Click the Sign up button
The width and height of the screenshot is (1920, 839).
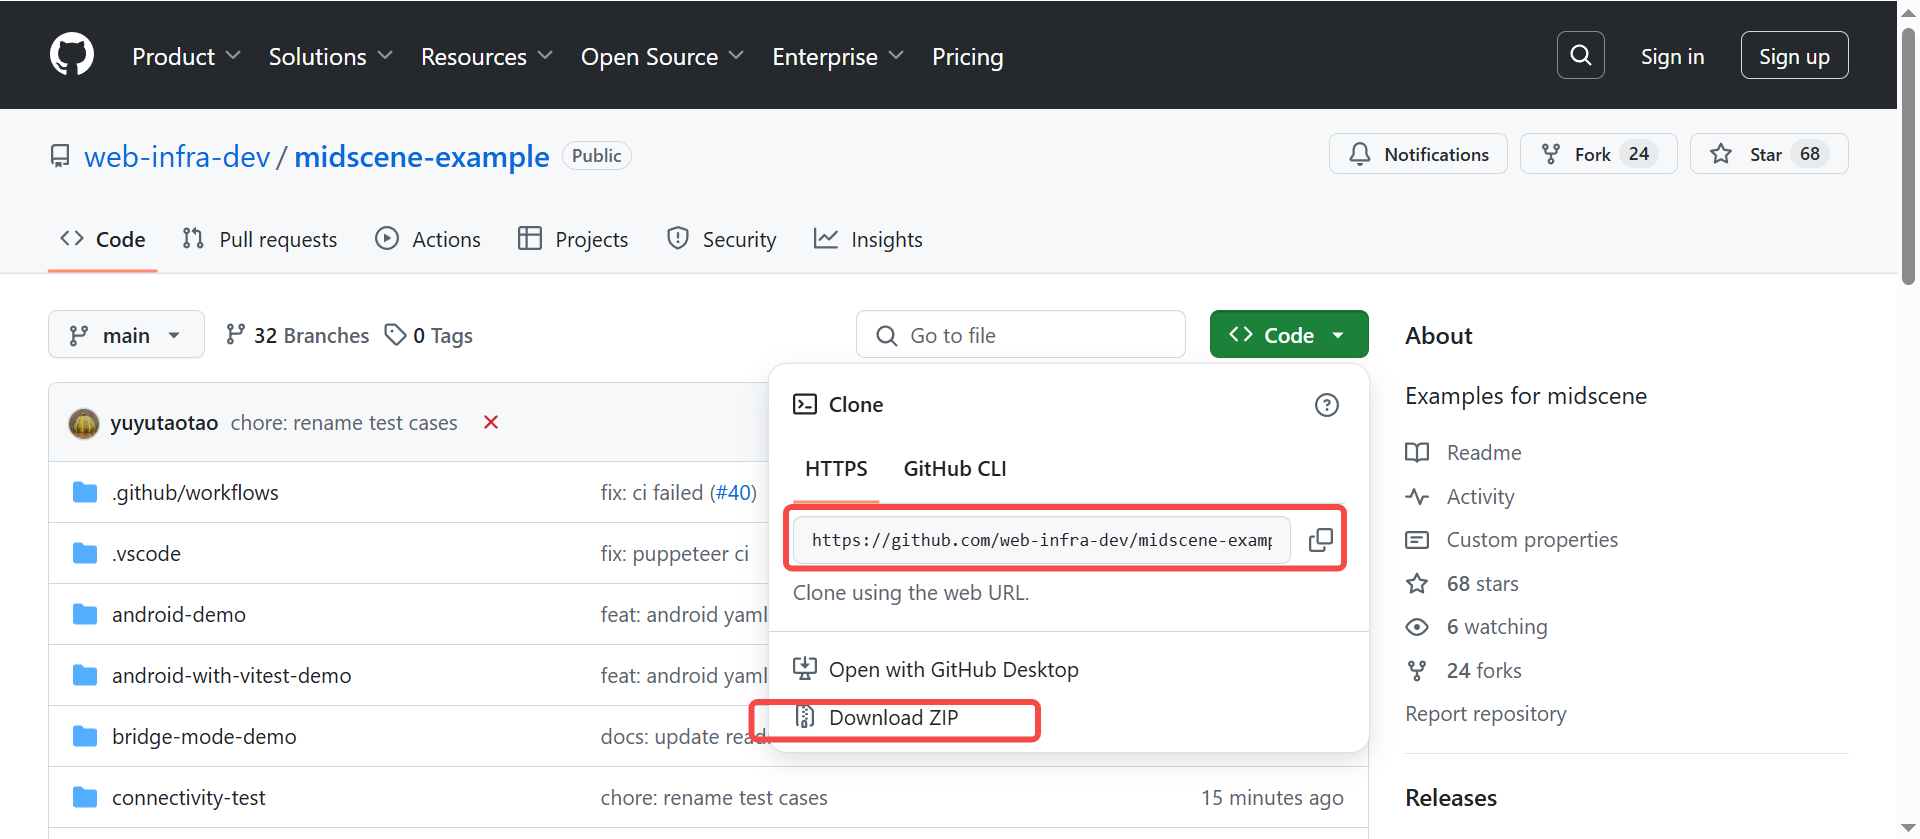pos(1794,56)
